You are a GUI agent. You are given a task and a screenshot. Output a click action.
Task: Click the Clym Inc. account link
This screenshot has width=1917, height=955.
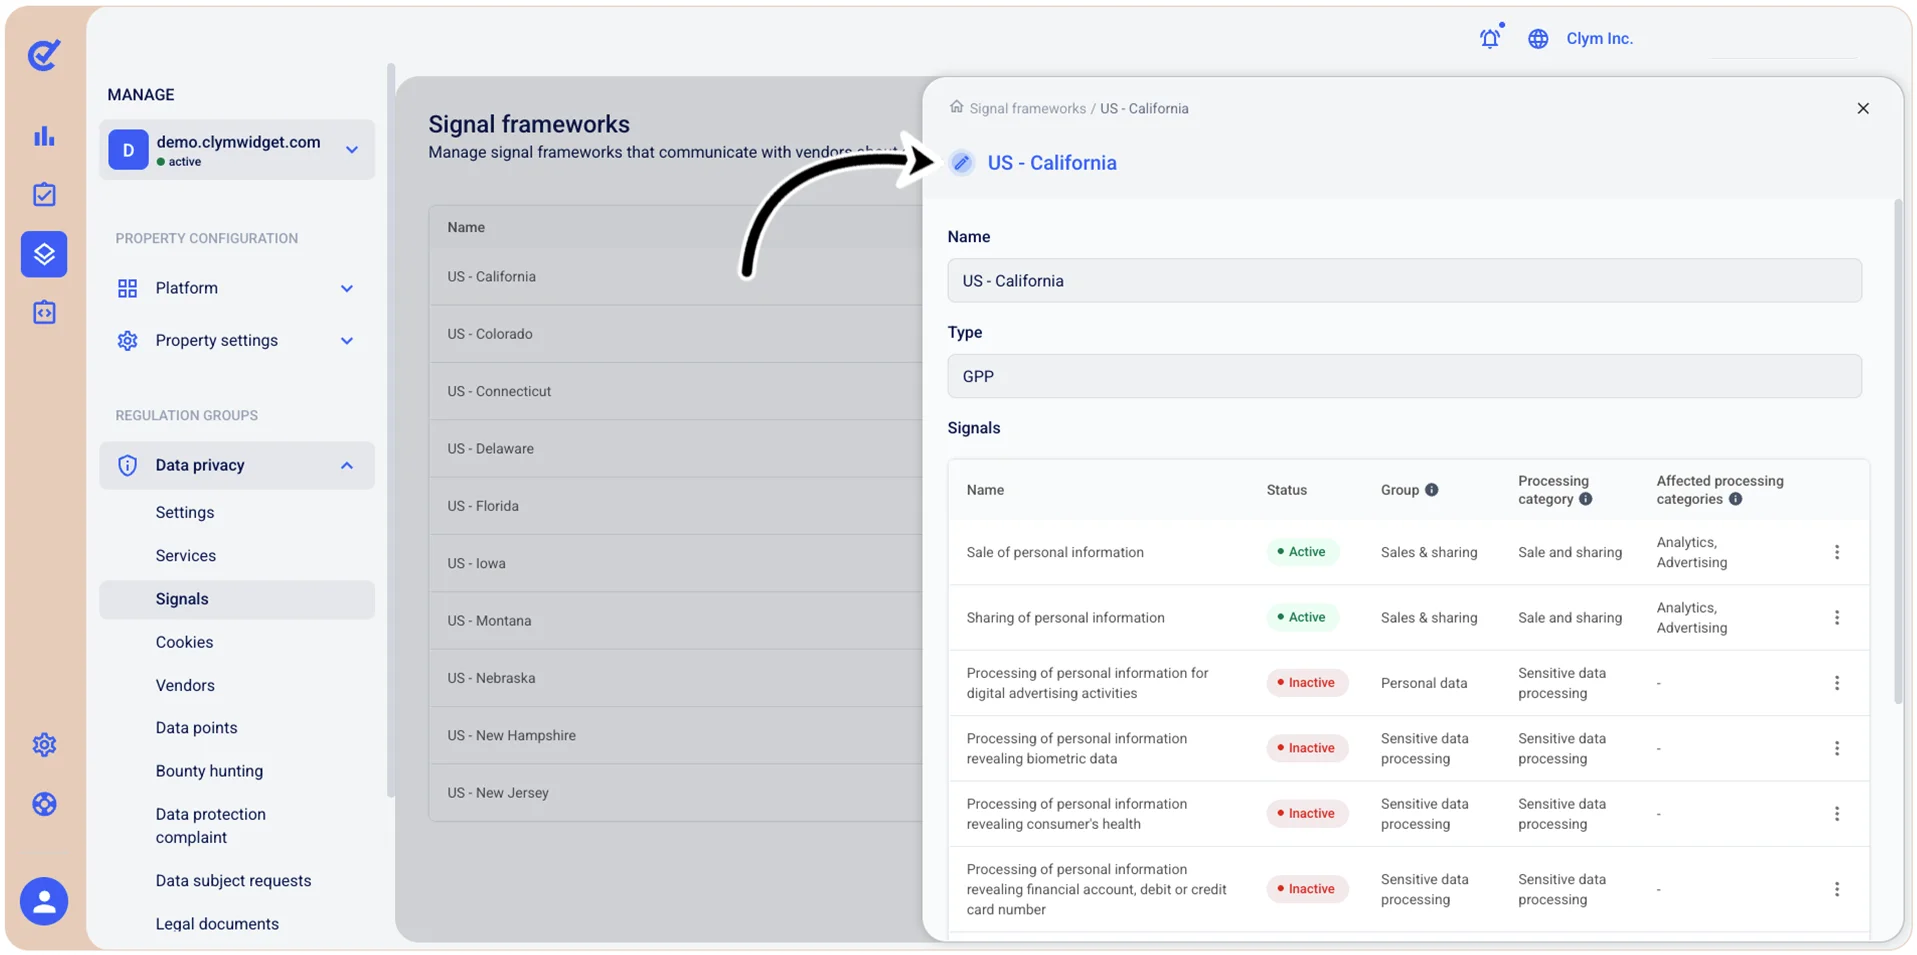click(x=1599, y=38)
